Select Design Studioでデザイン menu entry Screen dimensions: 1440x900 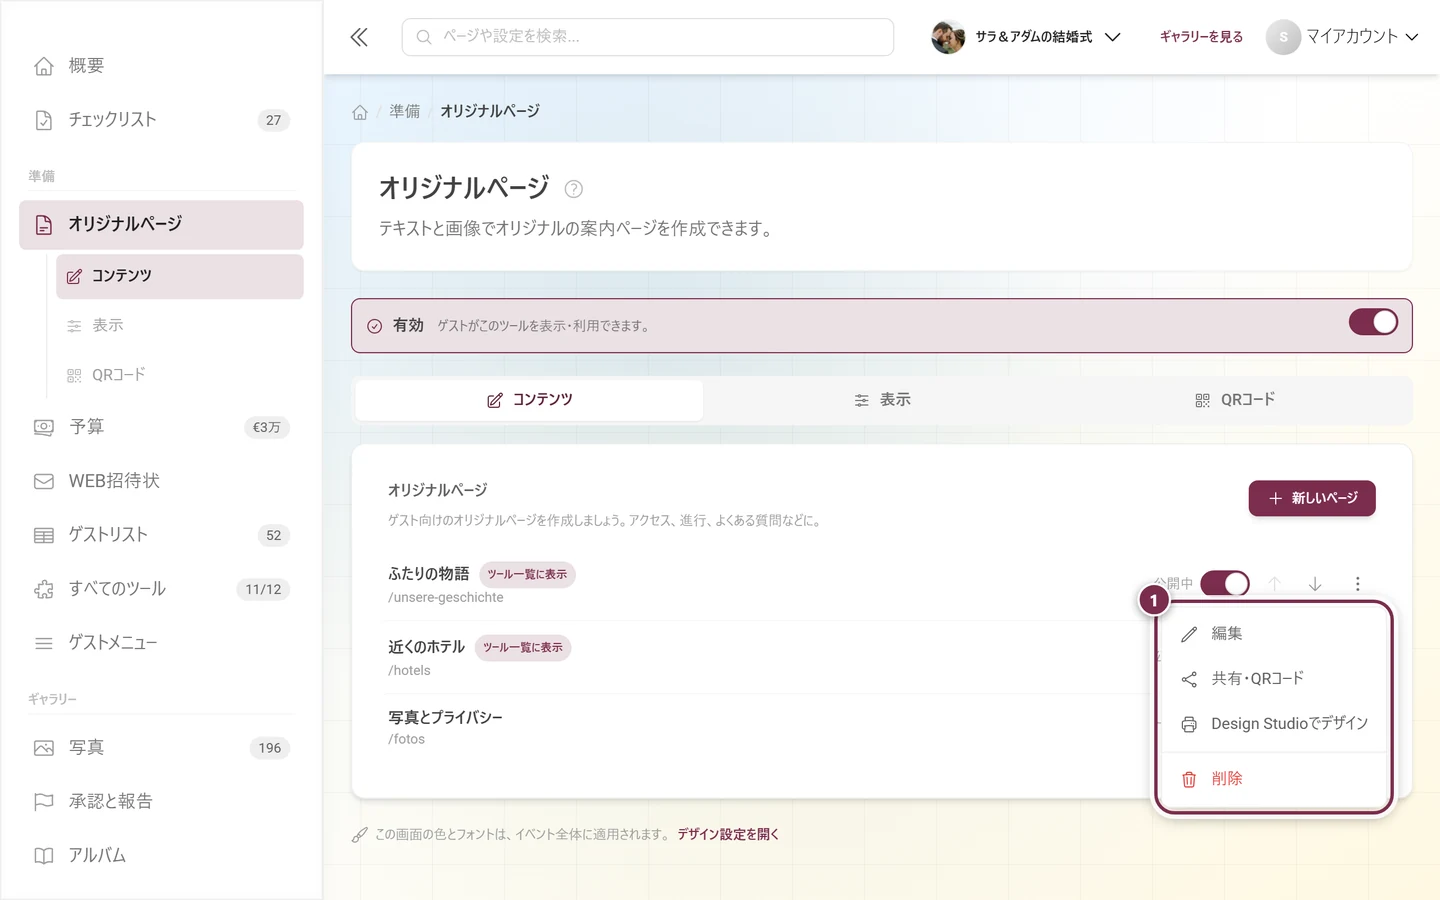click(x=1273, y=724)
